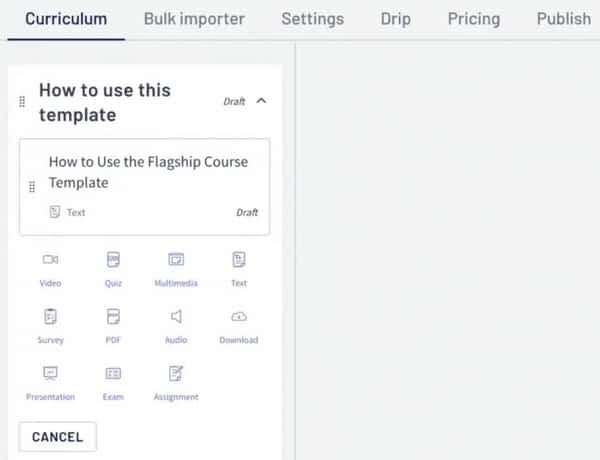Add a Multimedia lesson

point(176,269)
